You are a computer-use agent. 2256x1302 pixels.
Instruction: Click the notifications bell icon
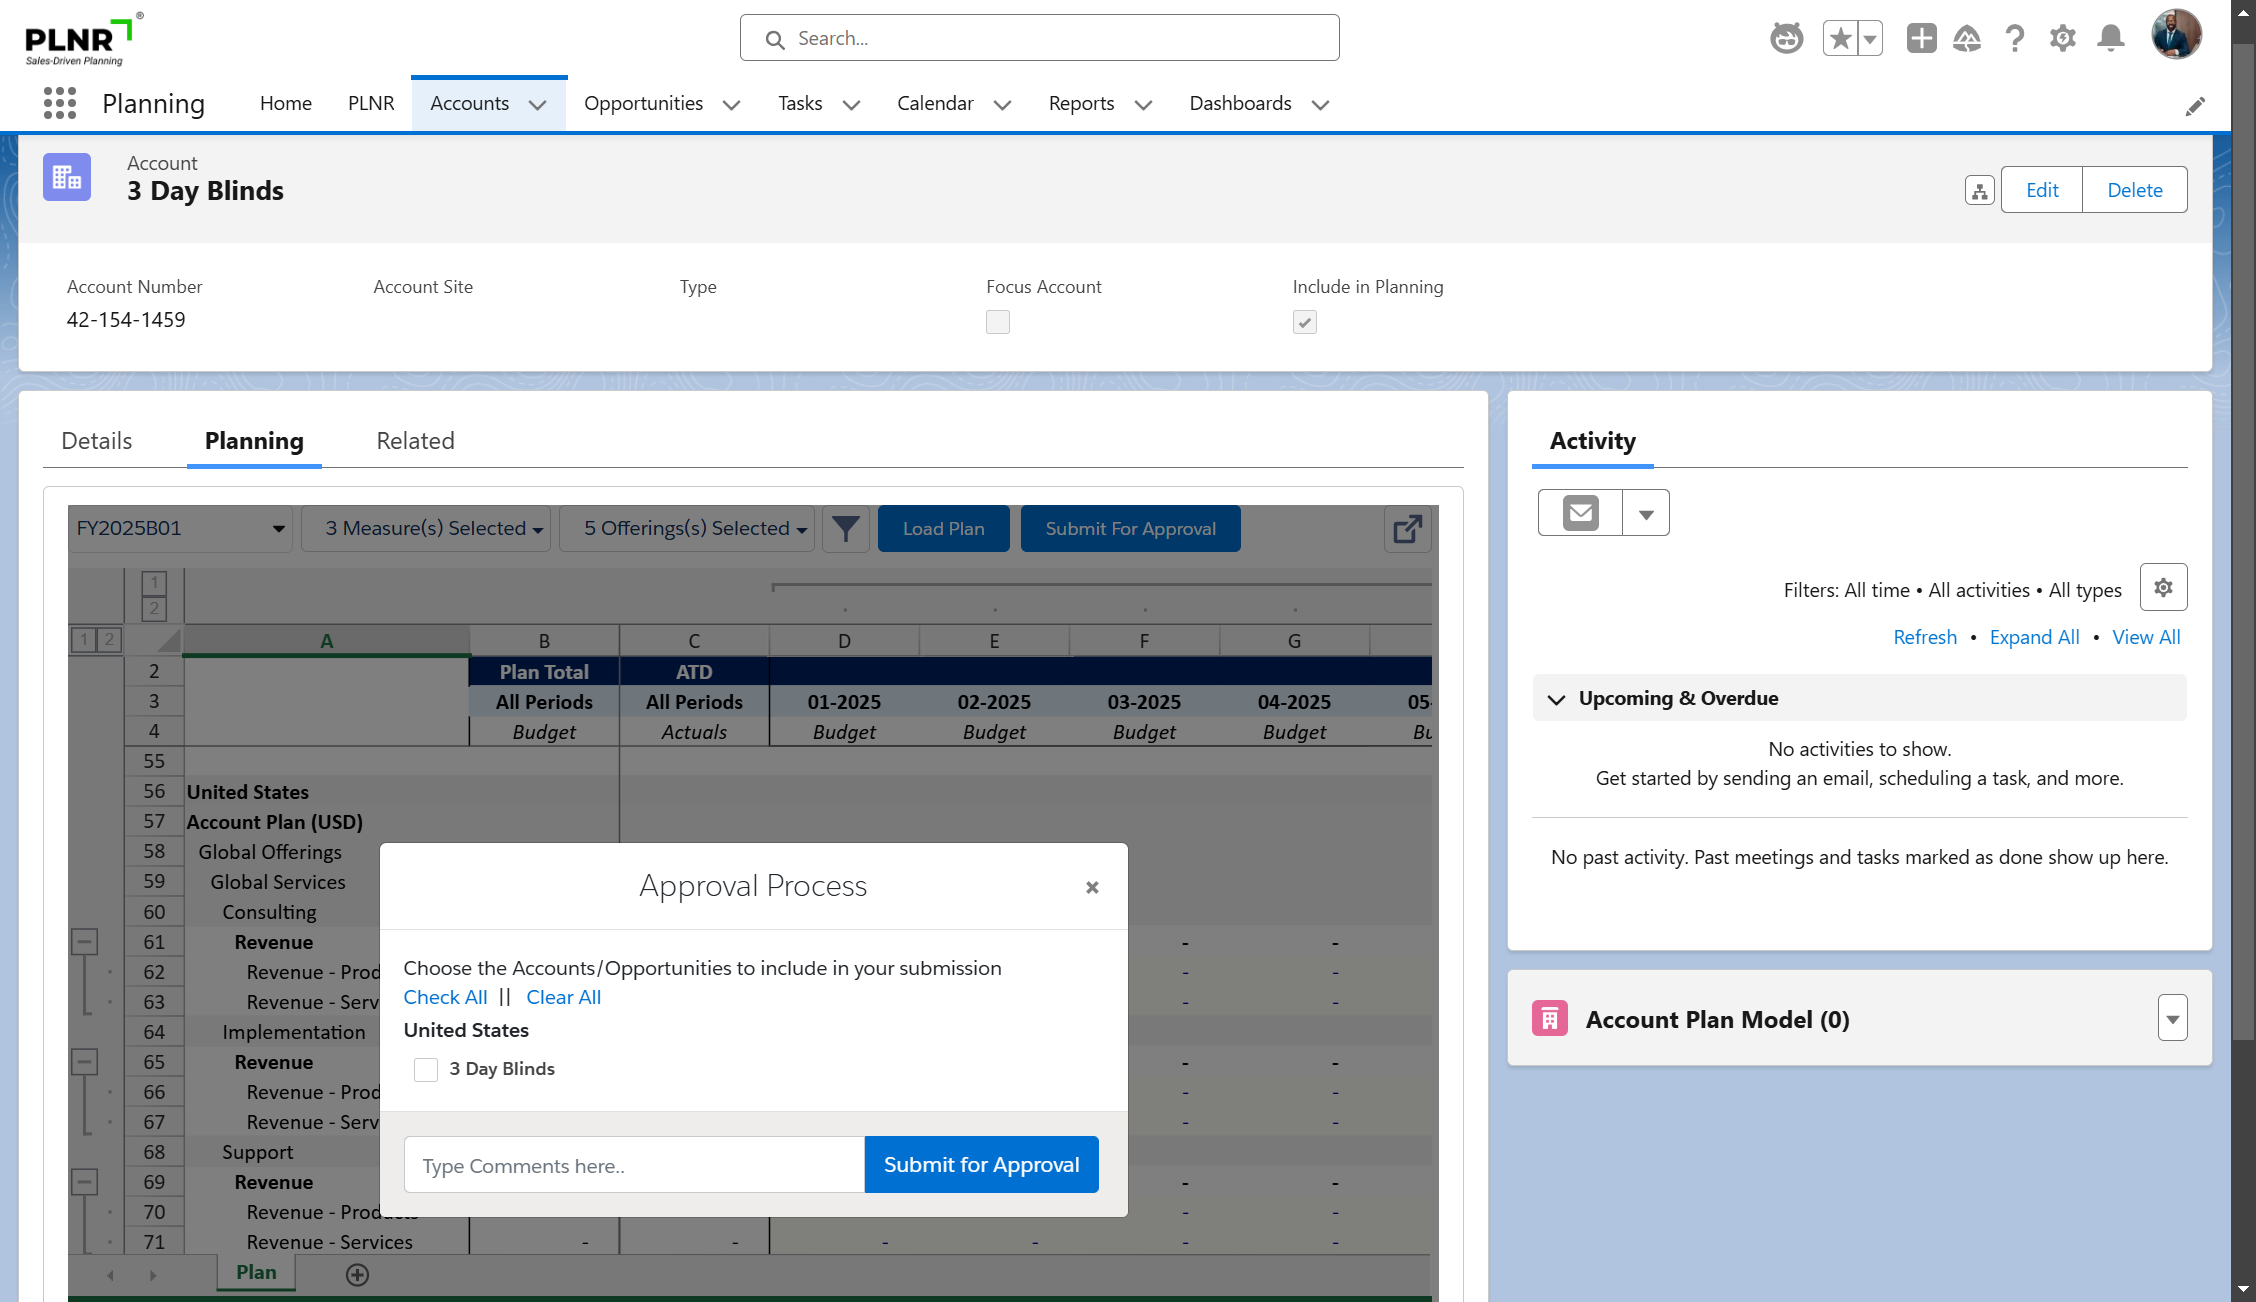(x=2110, y=39)
